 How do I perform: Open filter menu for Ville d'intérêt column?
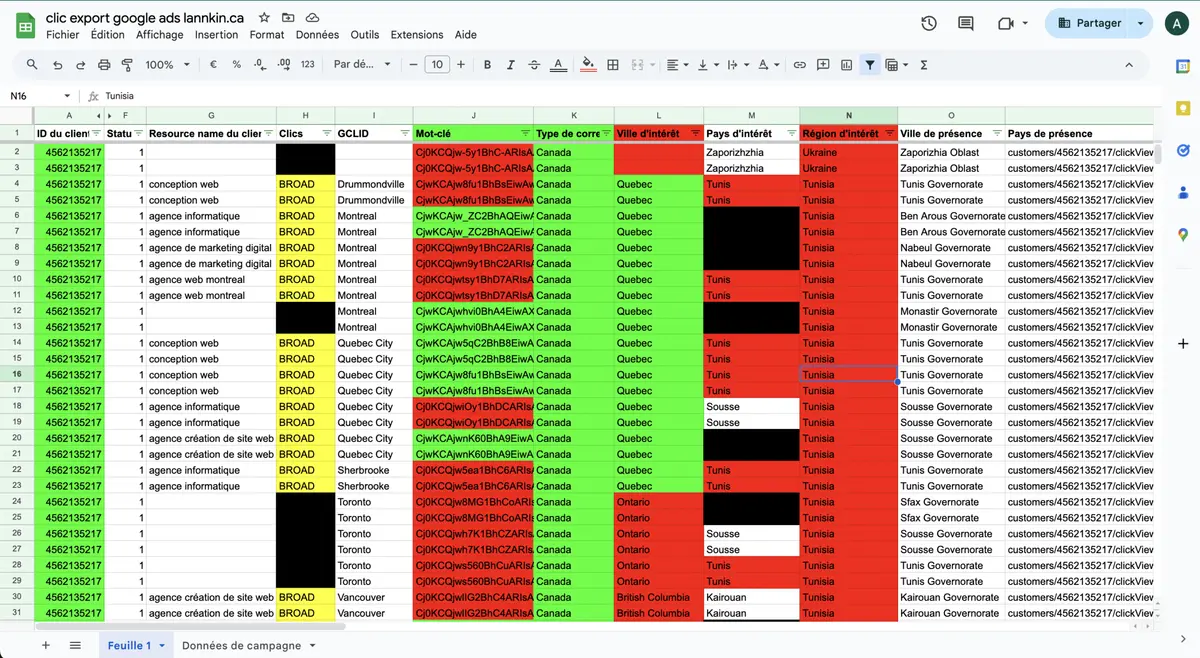pos(695,134)
